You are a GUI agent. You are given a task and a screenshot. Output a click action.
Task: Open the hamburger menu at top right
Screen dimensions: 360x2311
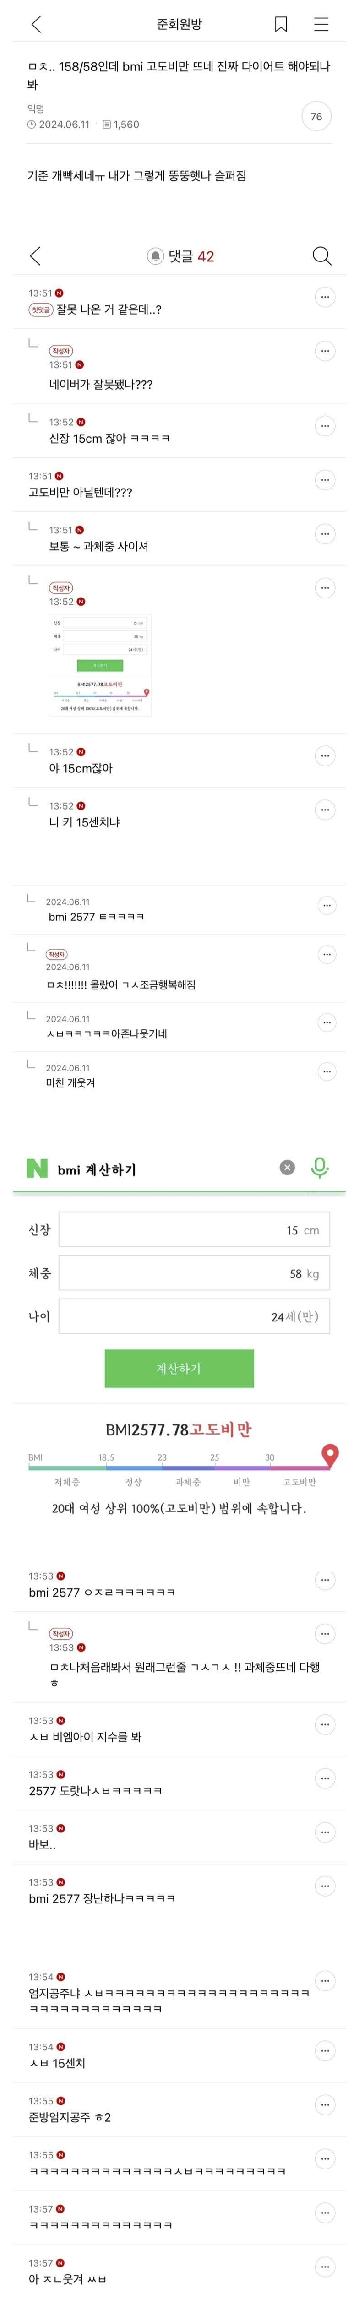click(x=321, y=24)
